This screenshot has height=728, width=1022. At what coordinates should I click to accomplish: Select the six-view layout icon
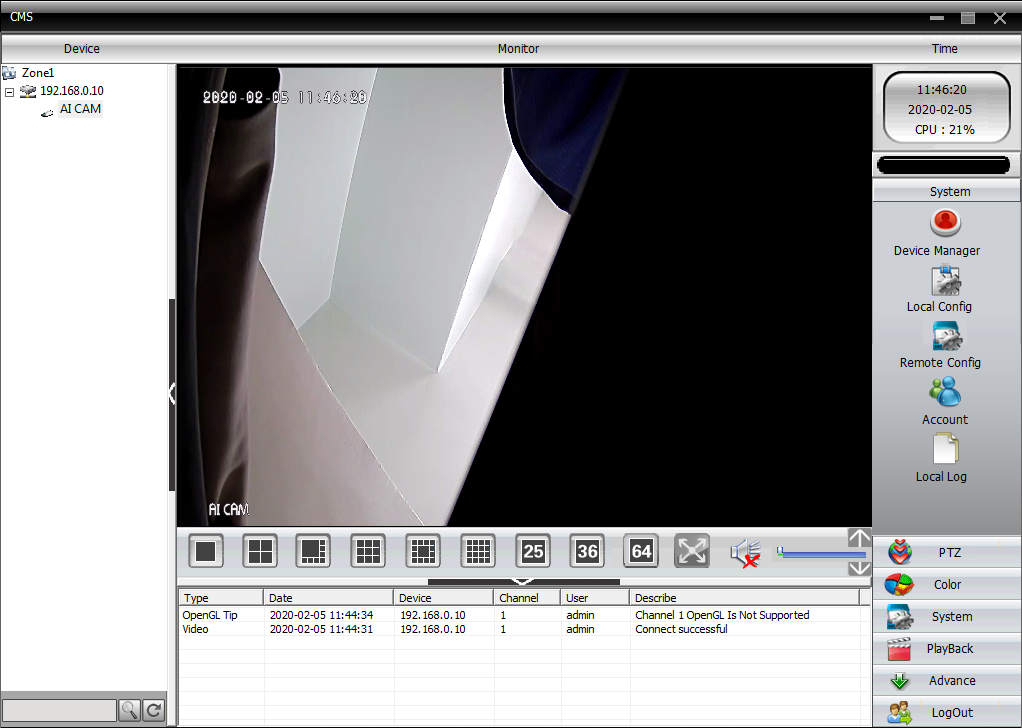point(314,551)
